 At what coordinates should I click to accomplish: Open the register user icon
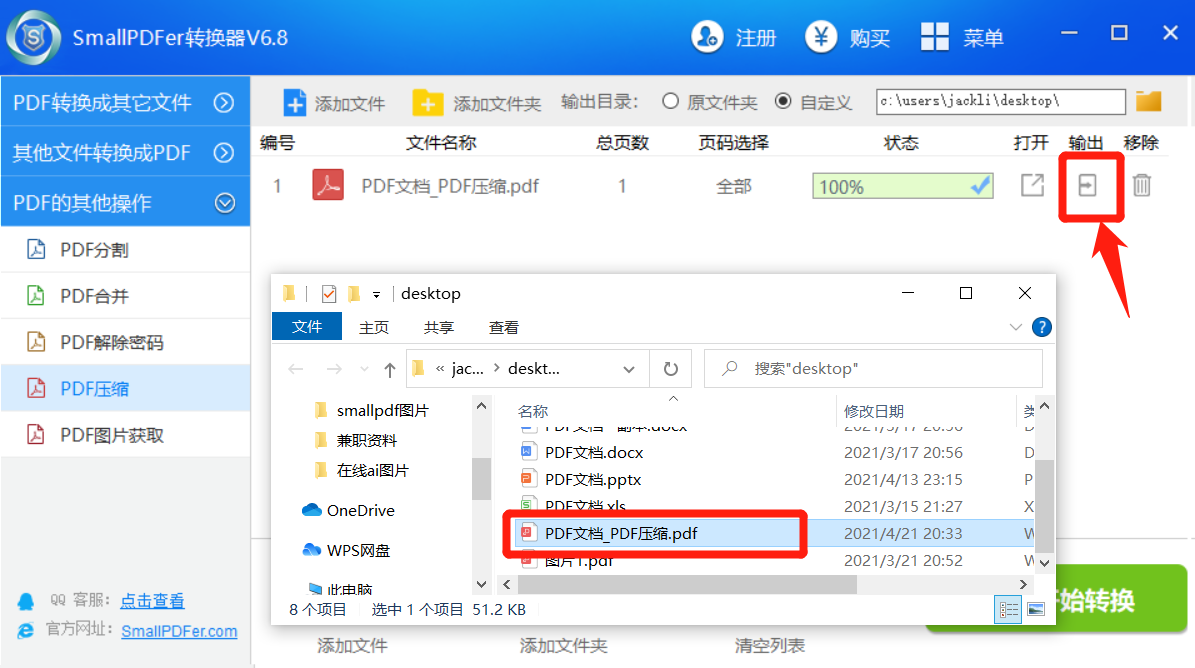(x=707, y=38)
